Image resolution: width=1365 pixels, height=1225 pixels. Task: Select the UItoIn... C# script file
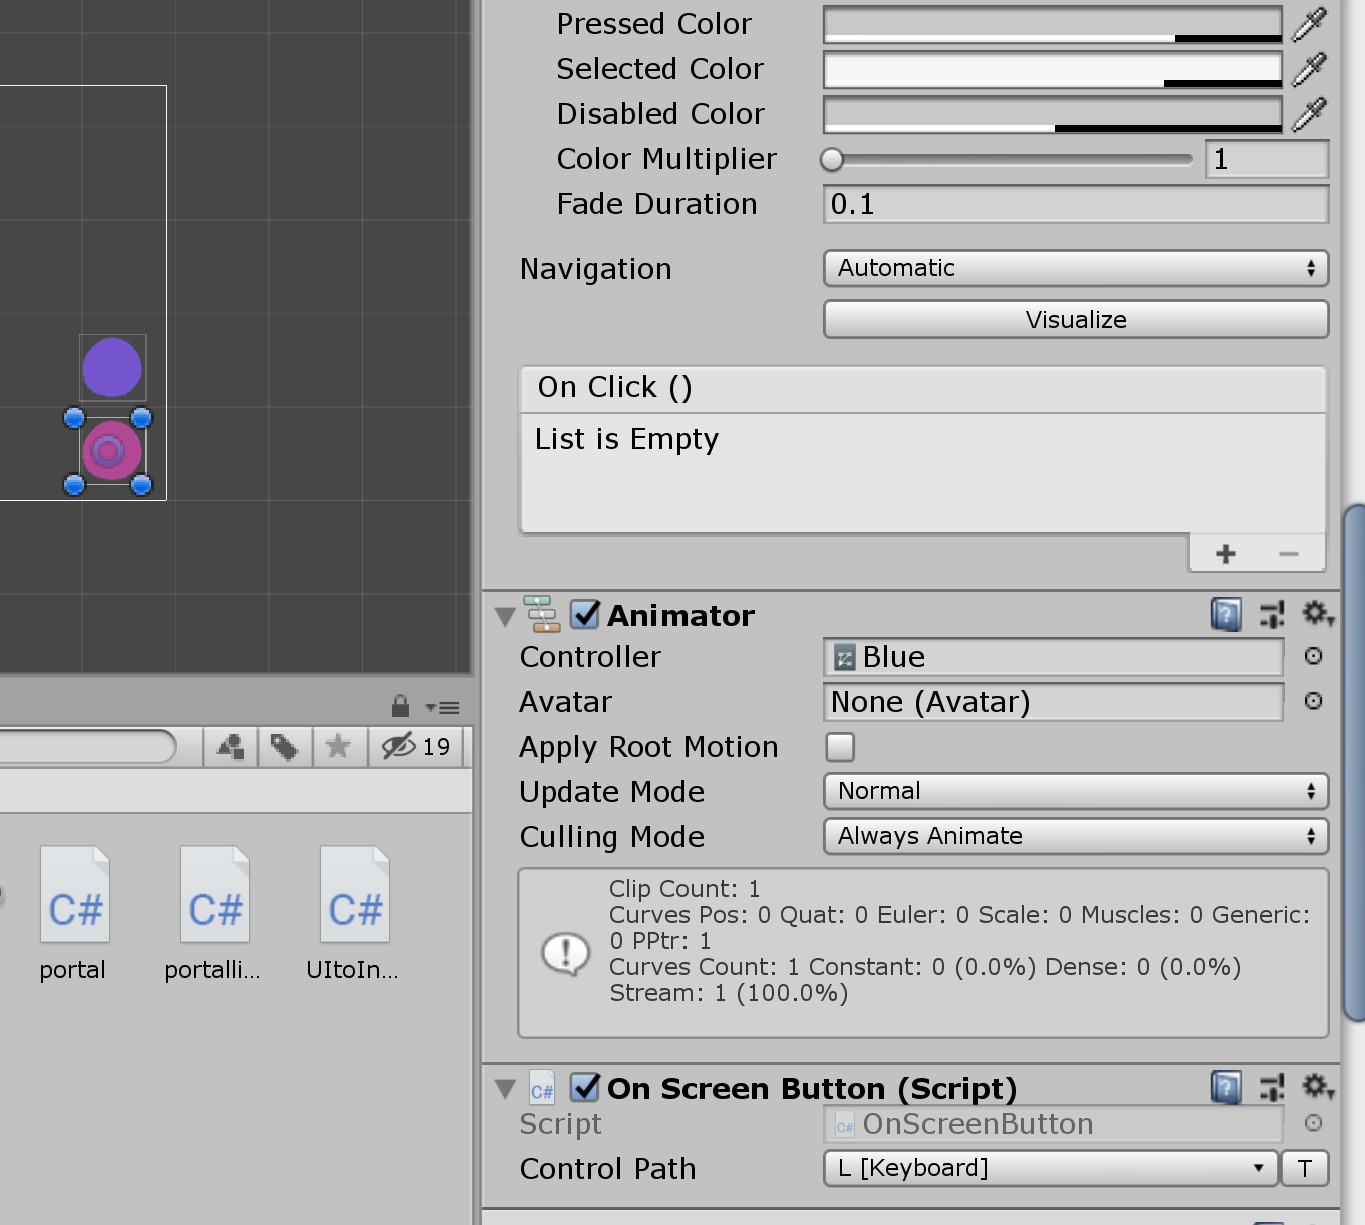[x=354, y=914]
